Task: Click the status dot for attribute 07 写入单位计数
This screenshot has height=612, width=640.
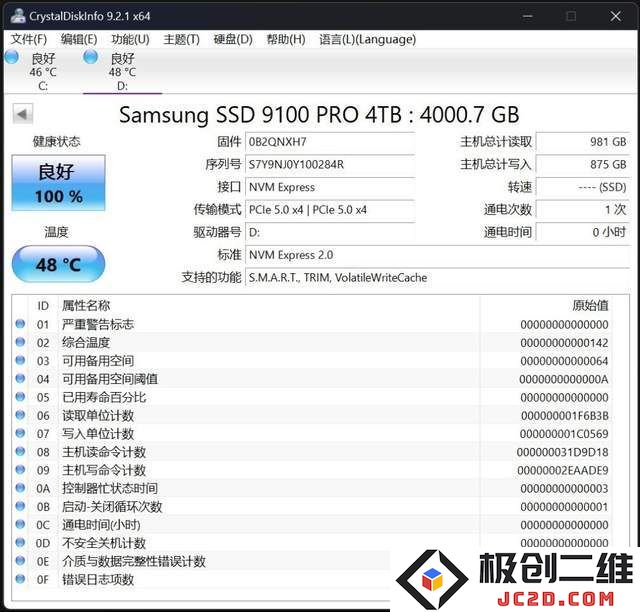Action: tap(20, 433)
